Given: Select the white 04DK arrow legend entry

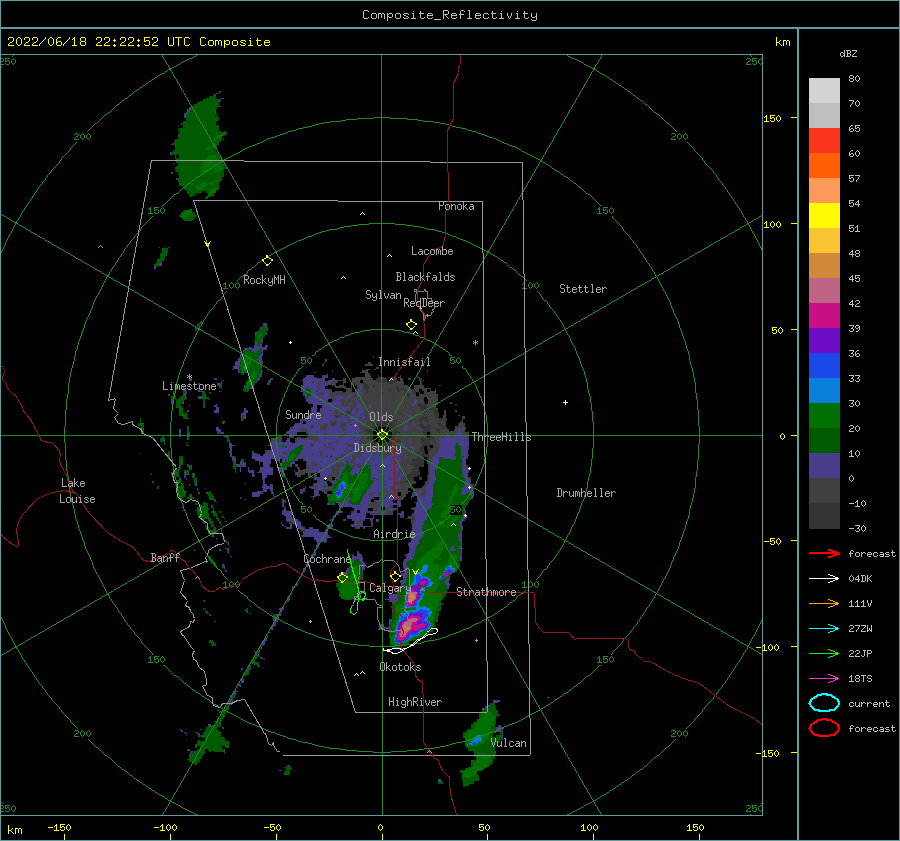Looking at the screenshot, I should [824, 578].
